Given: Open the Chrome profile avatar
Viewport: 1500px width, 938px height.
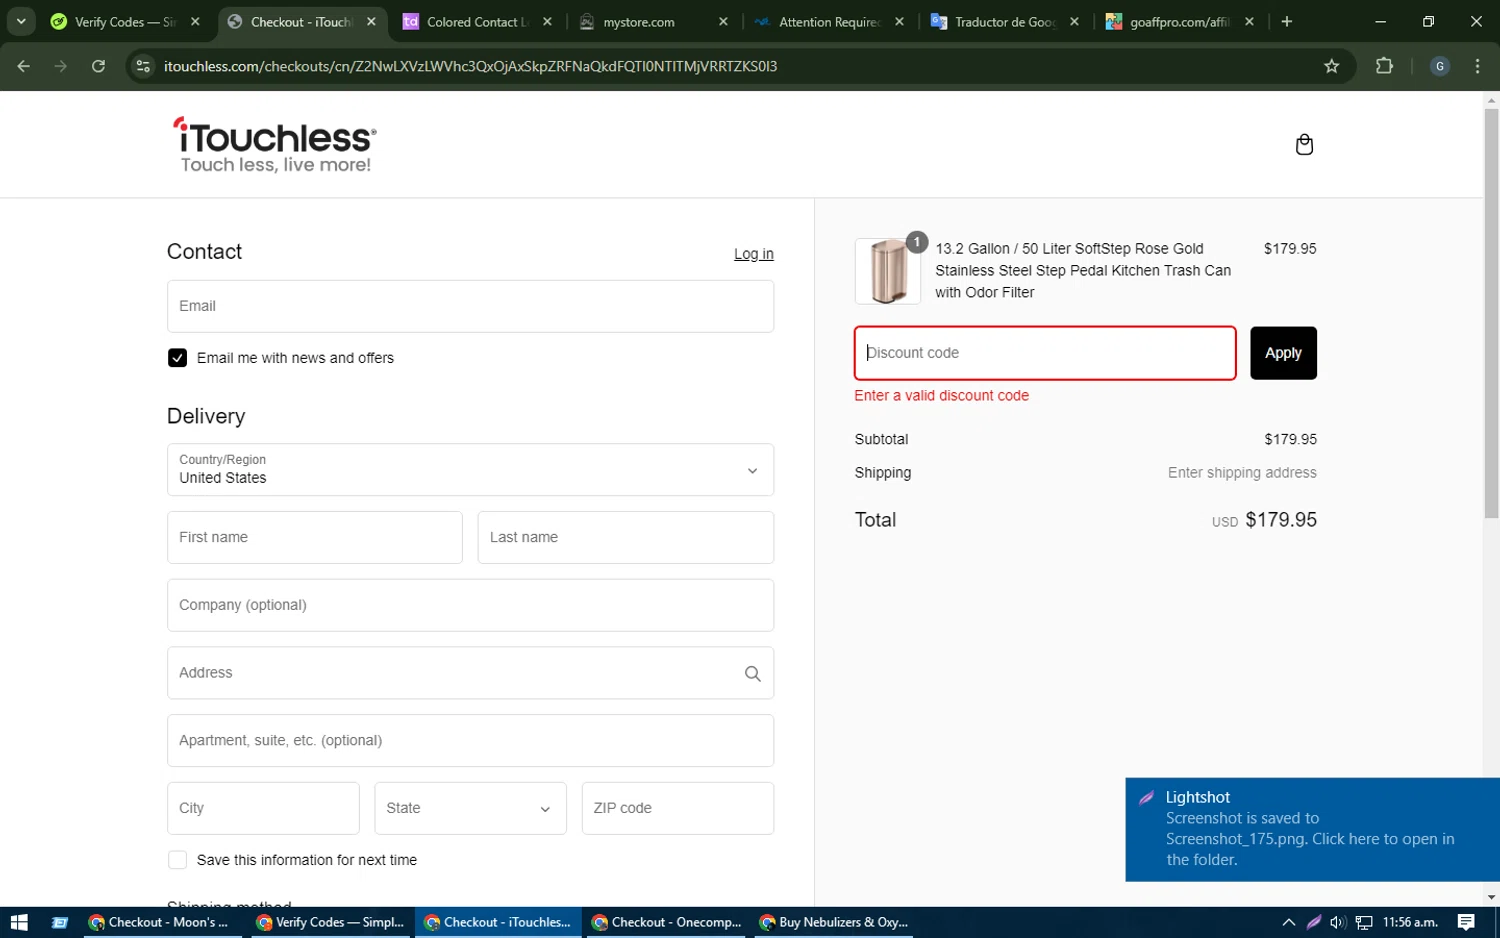Looking at the screenshot, I should point(1440,66).
